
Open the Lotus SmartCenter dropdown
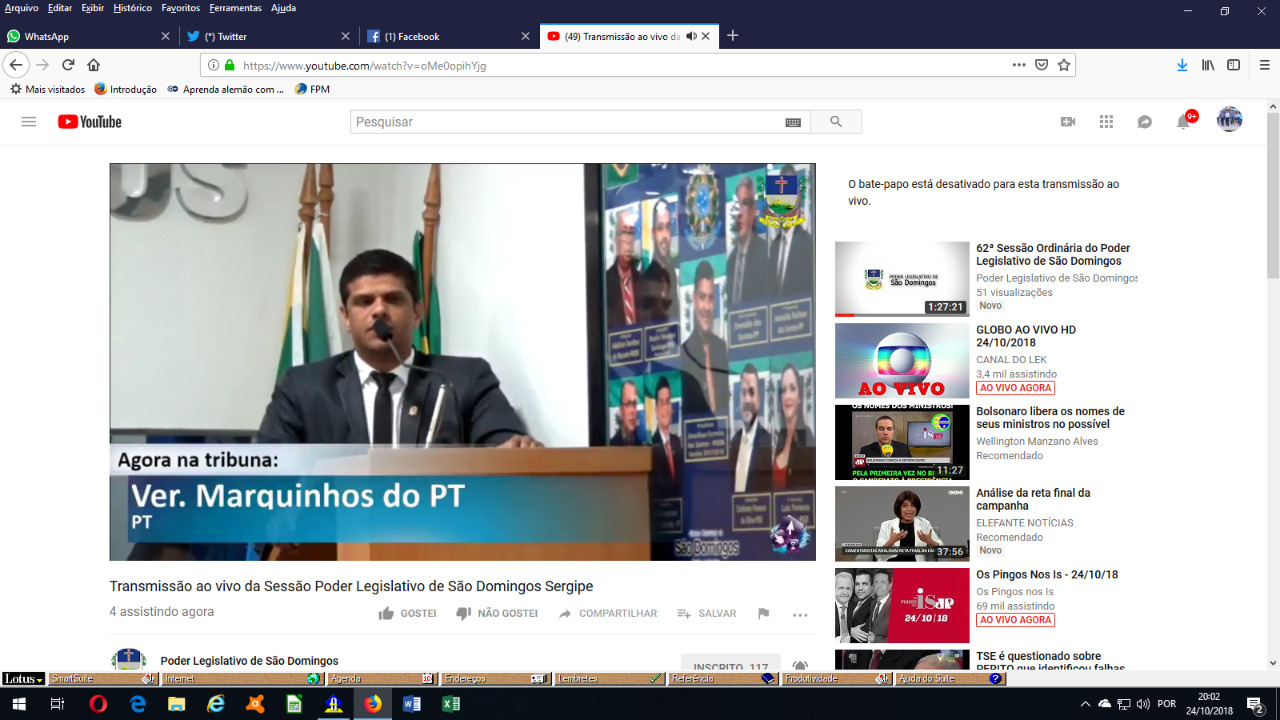[x=23, y=679]
